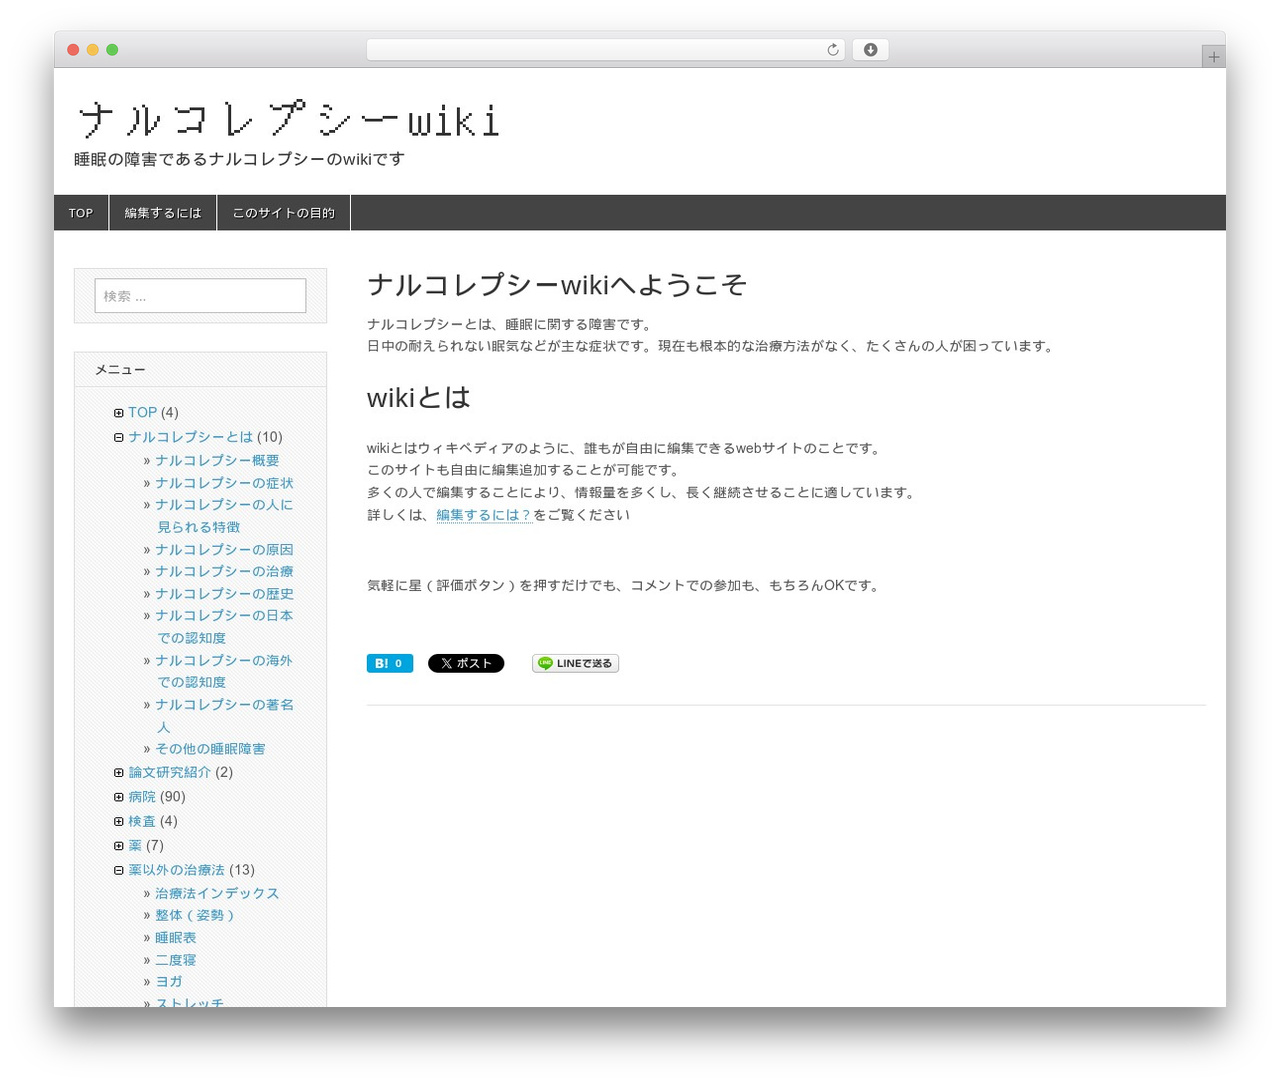The image size is (1280, 1084).
Task: Open ナルコレプシーの海外での認知度 link
Action: point(224,671)
